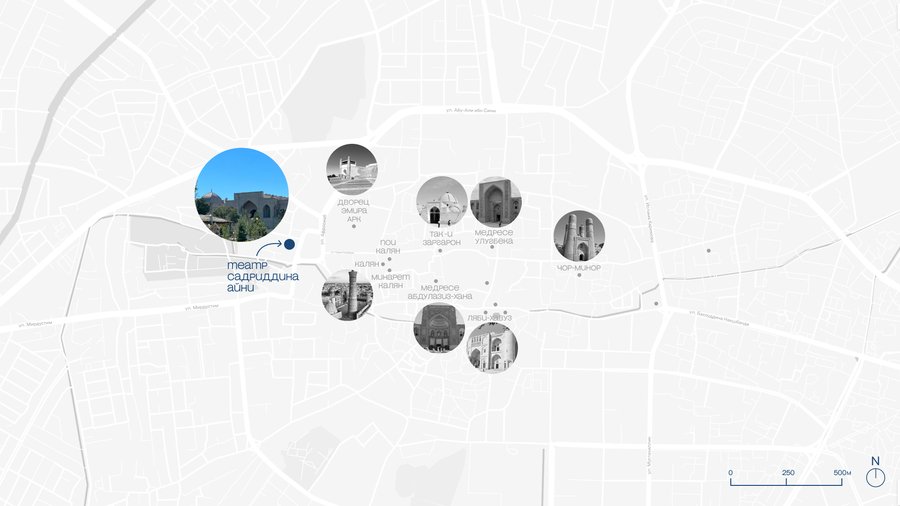Click the 'медресе улугбека' label

point(494,236)
